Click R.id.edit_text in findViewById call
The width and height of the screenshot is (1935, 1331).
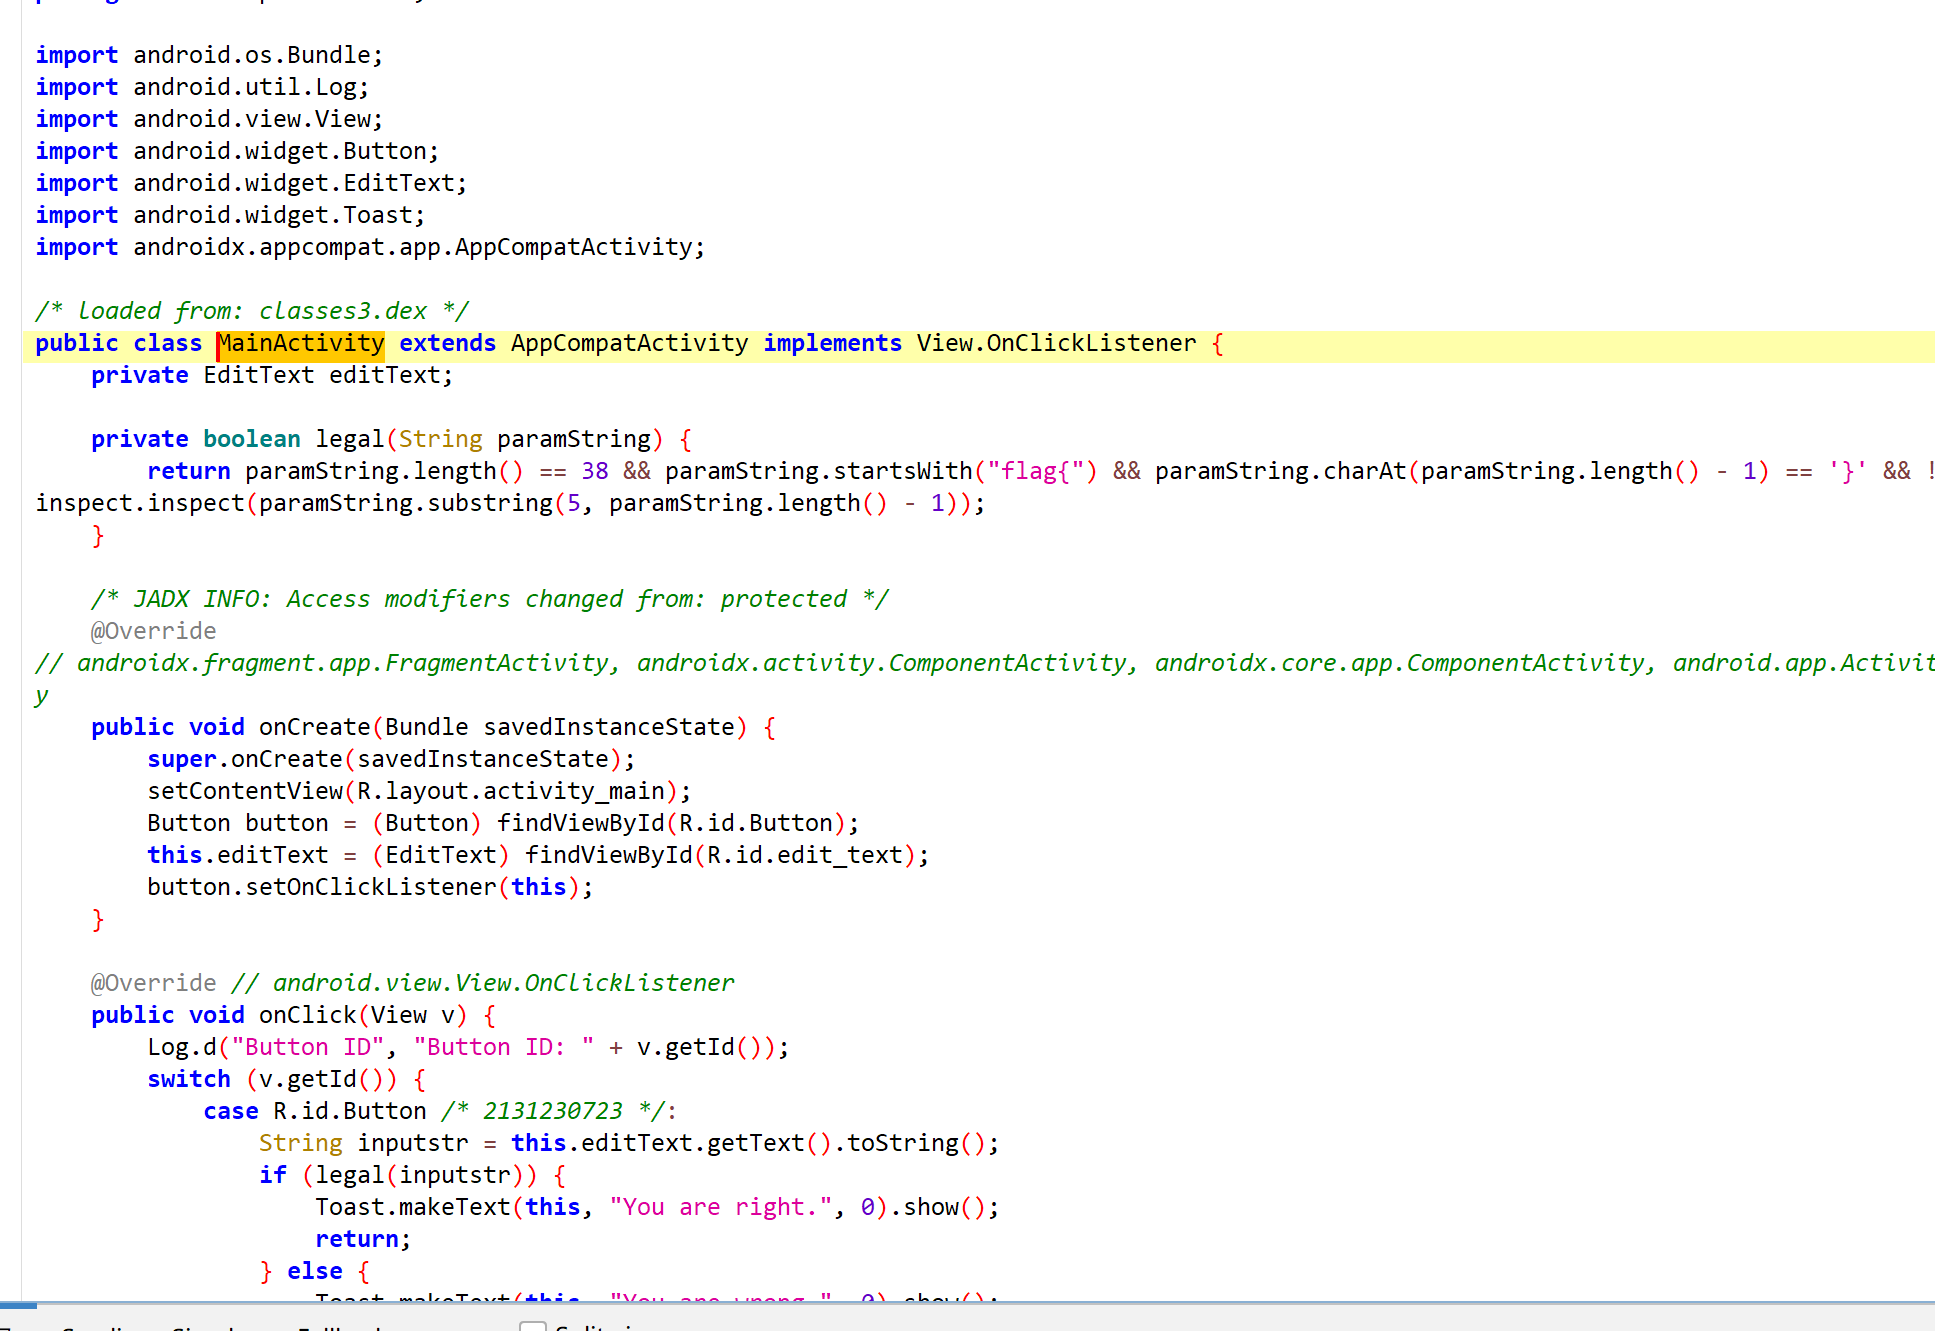804,855
